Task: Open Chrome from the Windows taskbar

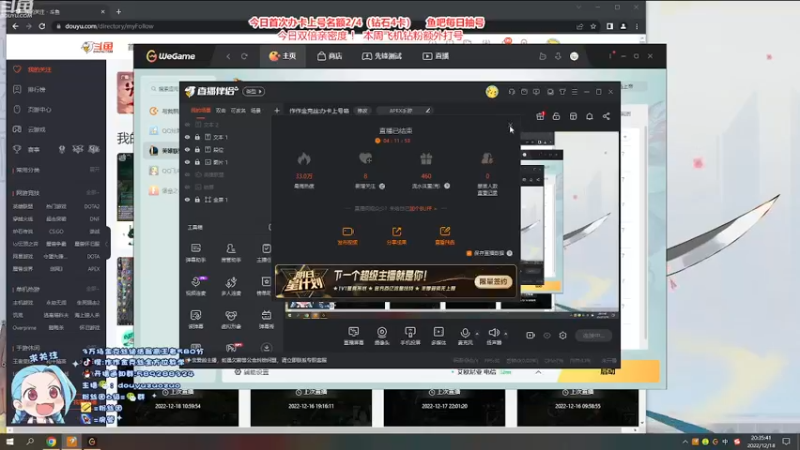Action: [x=51, y=442]
